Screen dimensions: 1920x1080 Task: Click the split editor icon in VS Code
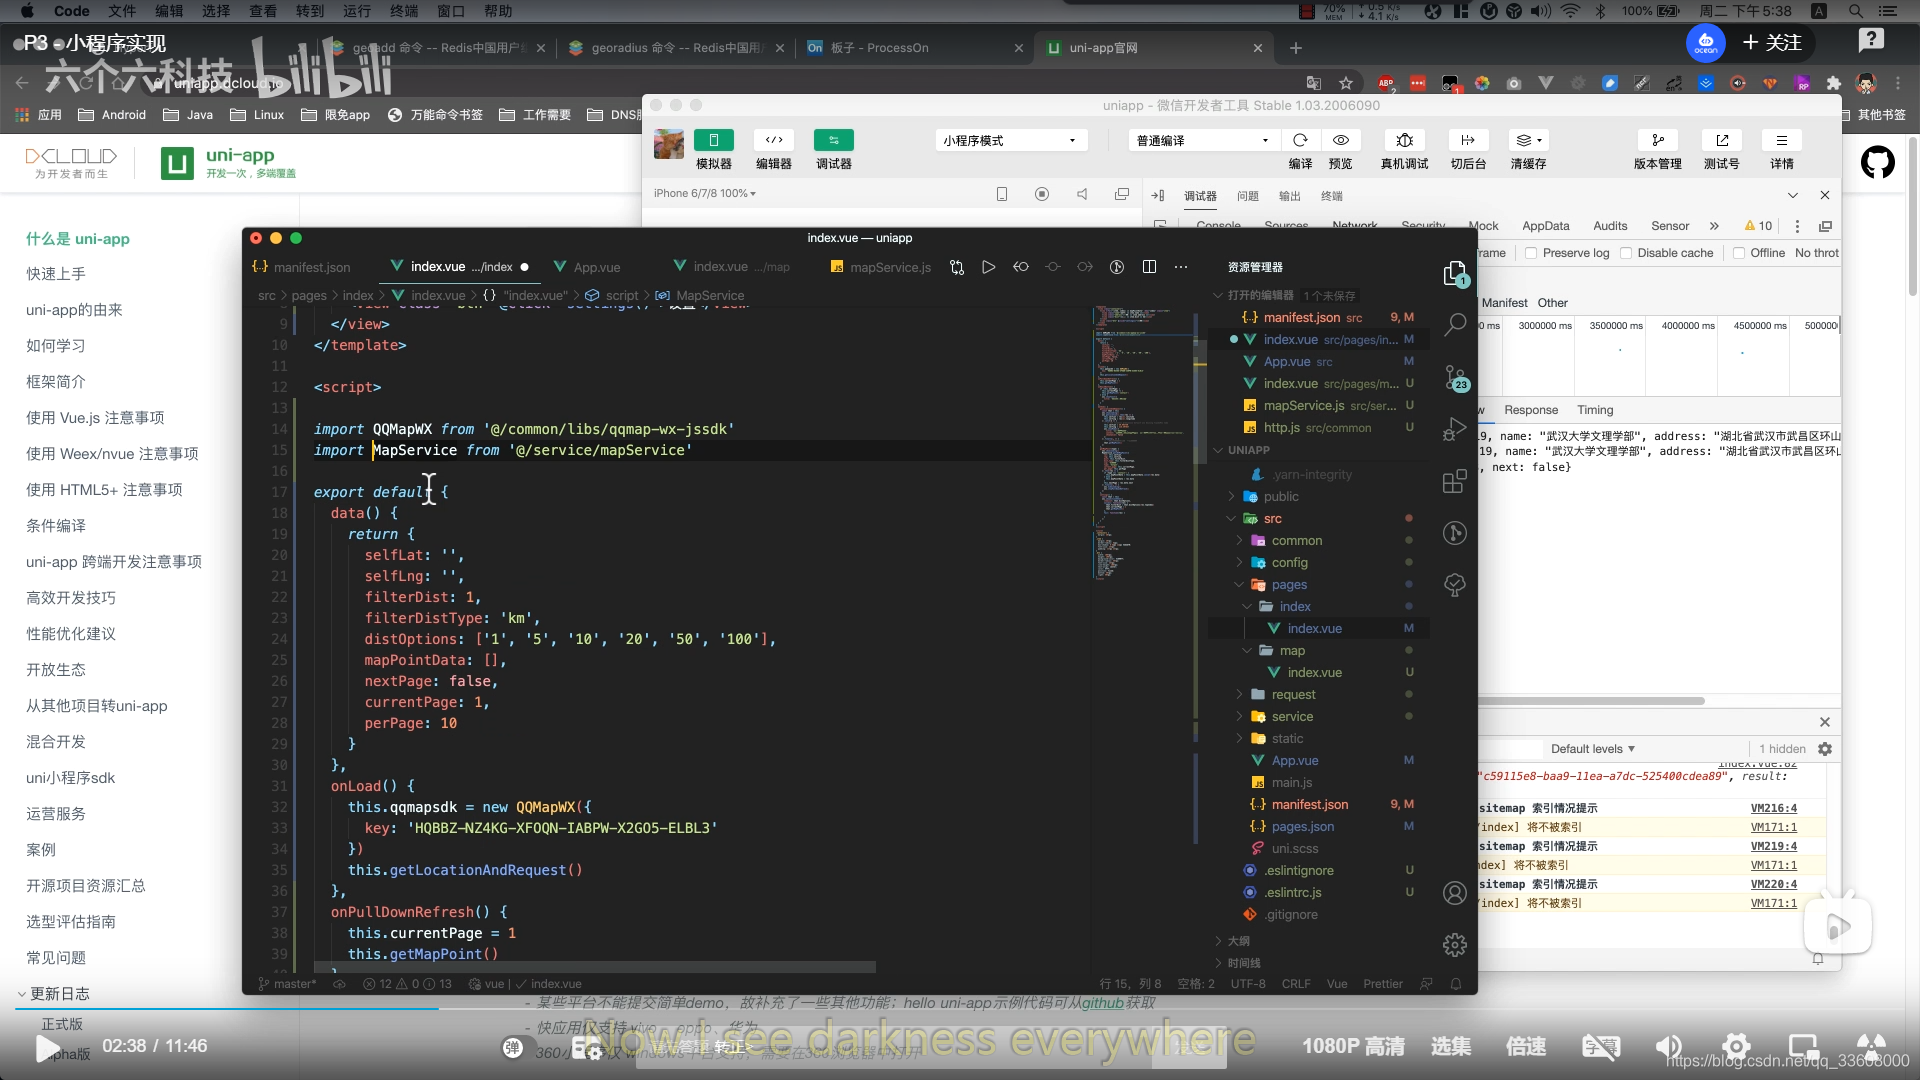[1149, 267]
